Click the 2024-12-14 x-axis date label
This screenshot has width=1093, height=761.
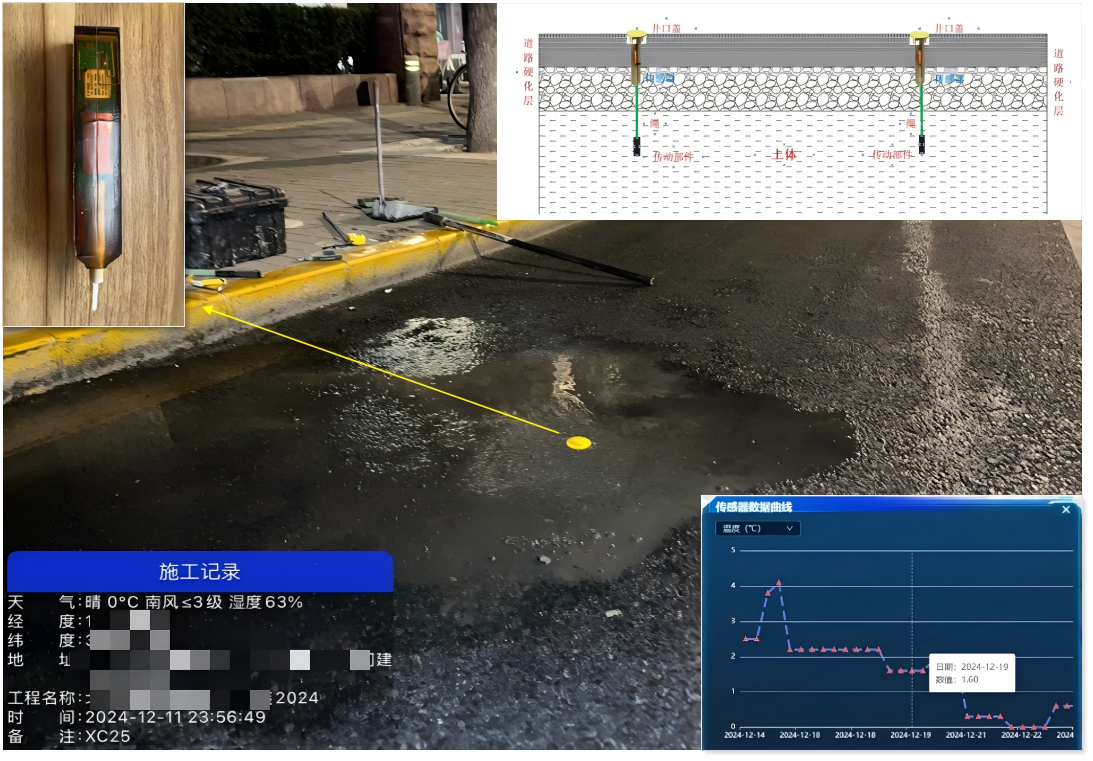point(745,735)
